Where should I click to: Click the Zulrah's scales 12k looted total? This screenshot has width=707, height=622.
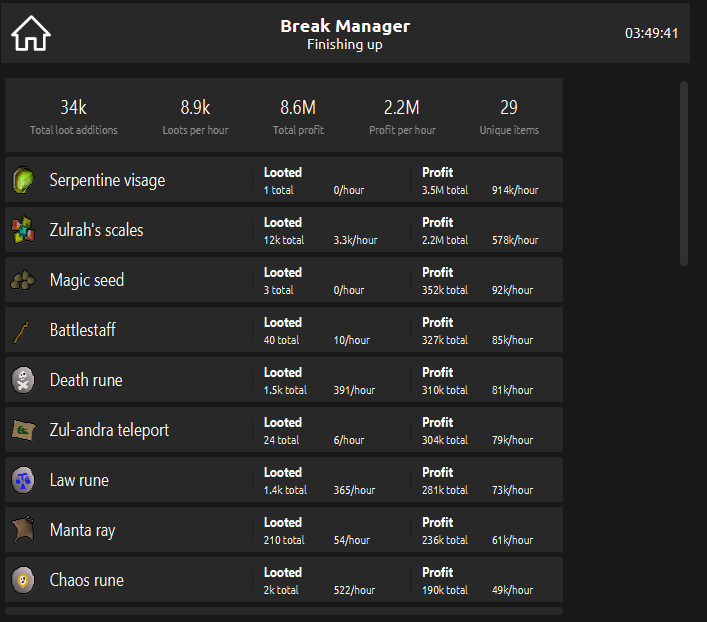pyautogui.click(x=284, y=240)
